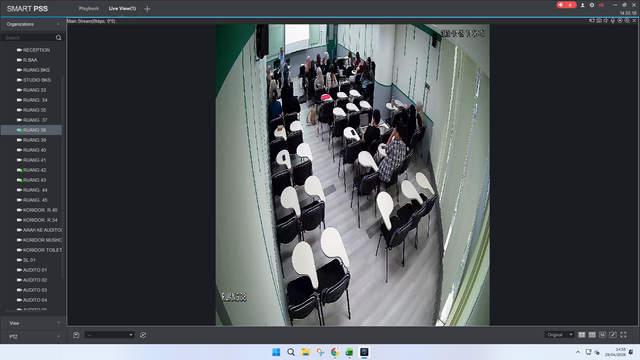Select the Live View(1) tab
This screenshot has height=360, width=640.
(x=122, y=9)
